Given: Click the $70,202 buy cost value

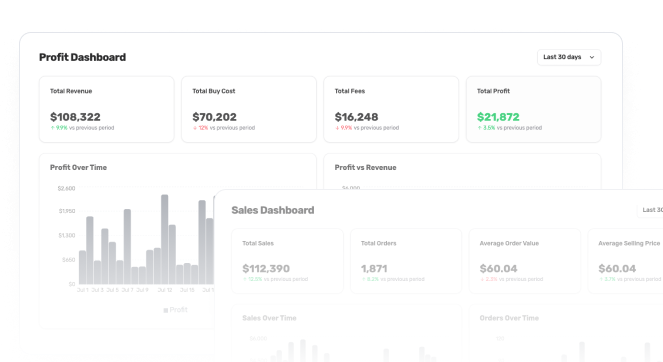Looking at the screenshot, I should pos(214,117).
